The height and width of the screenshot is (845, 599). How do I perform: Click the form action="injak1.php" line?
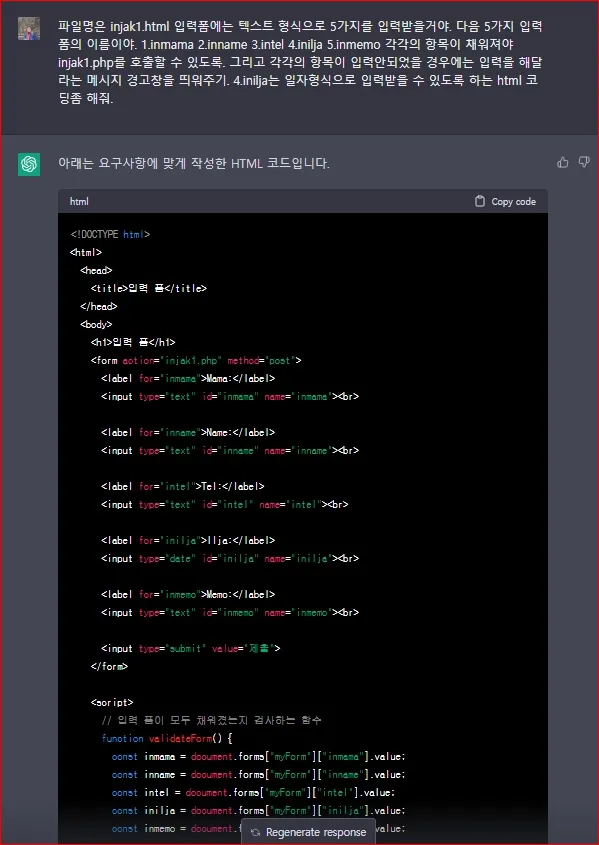point(196,361)
